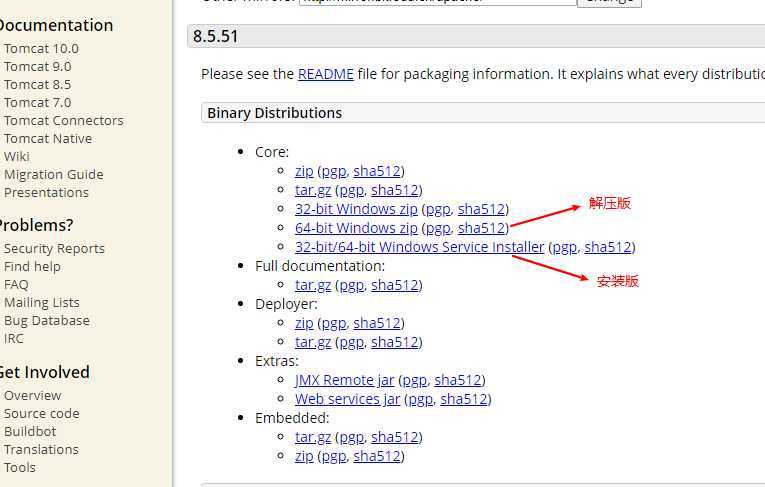Open the FAQ link

tap(16, 284)
